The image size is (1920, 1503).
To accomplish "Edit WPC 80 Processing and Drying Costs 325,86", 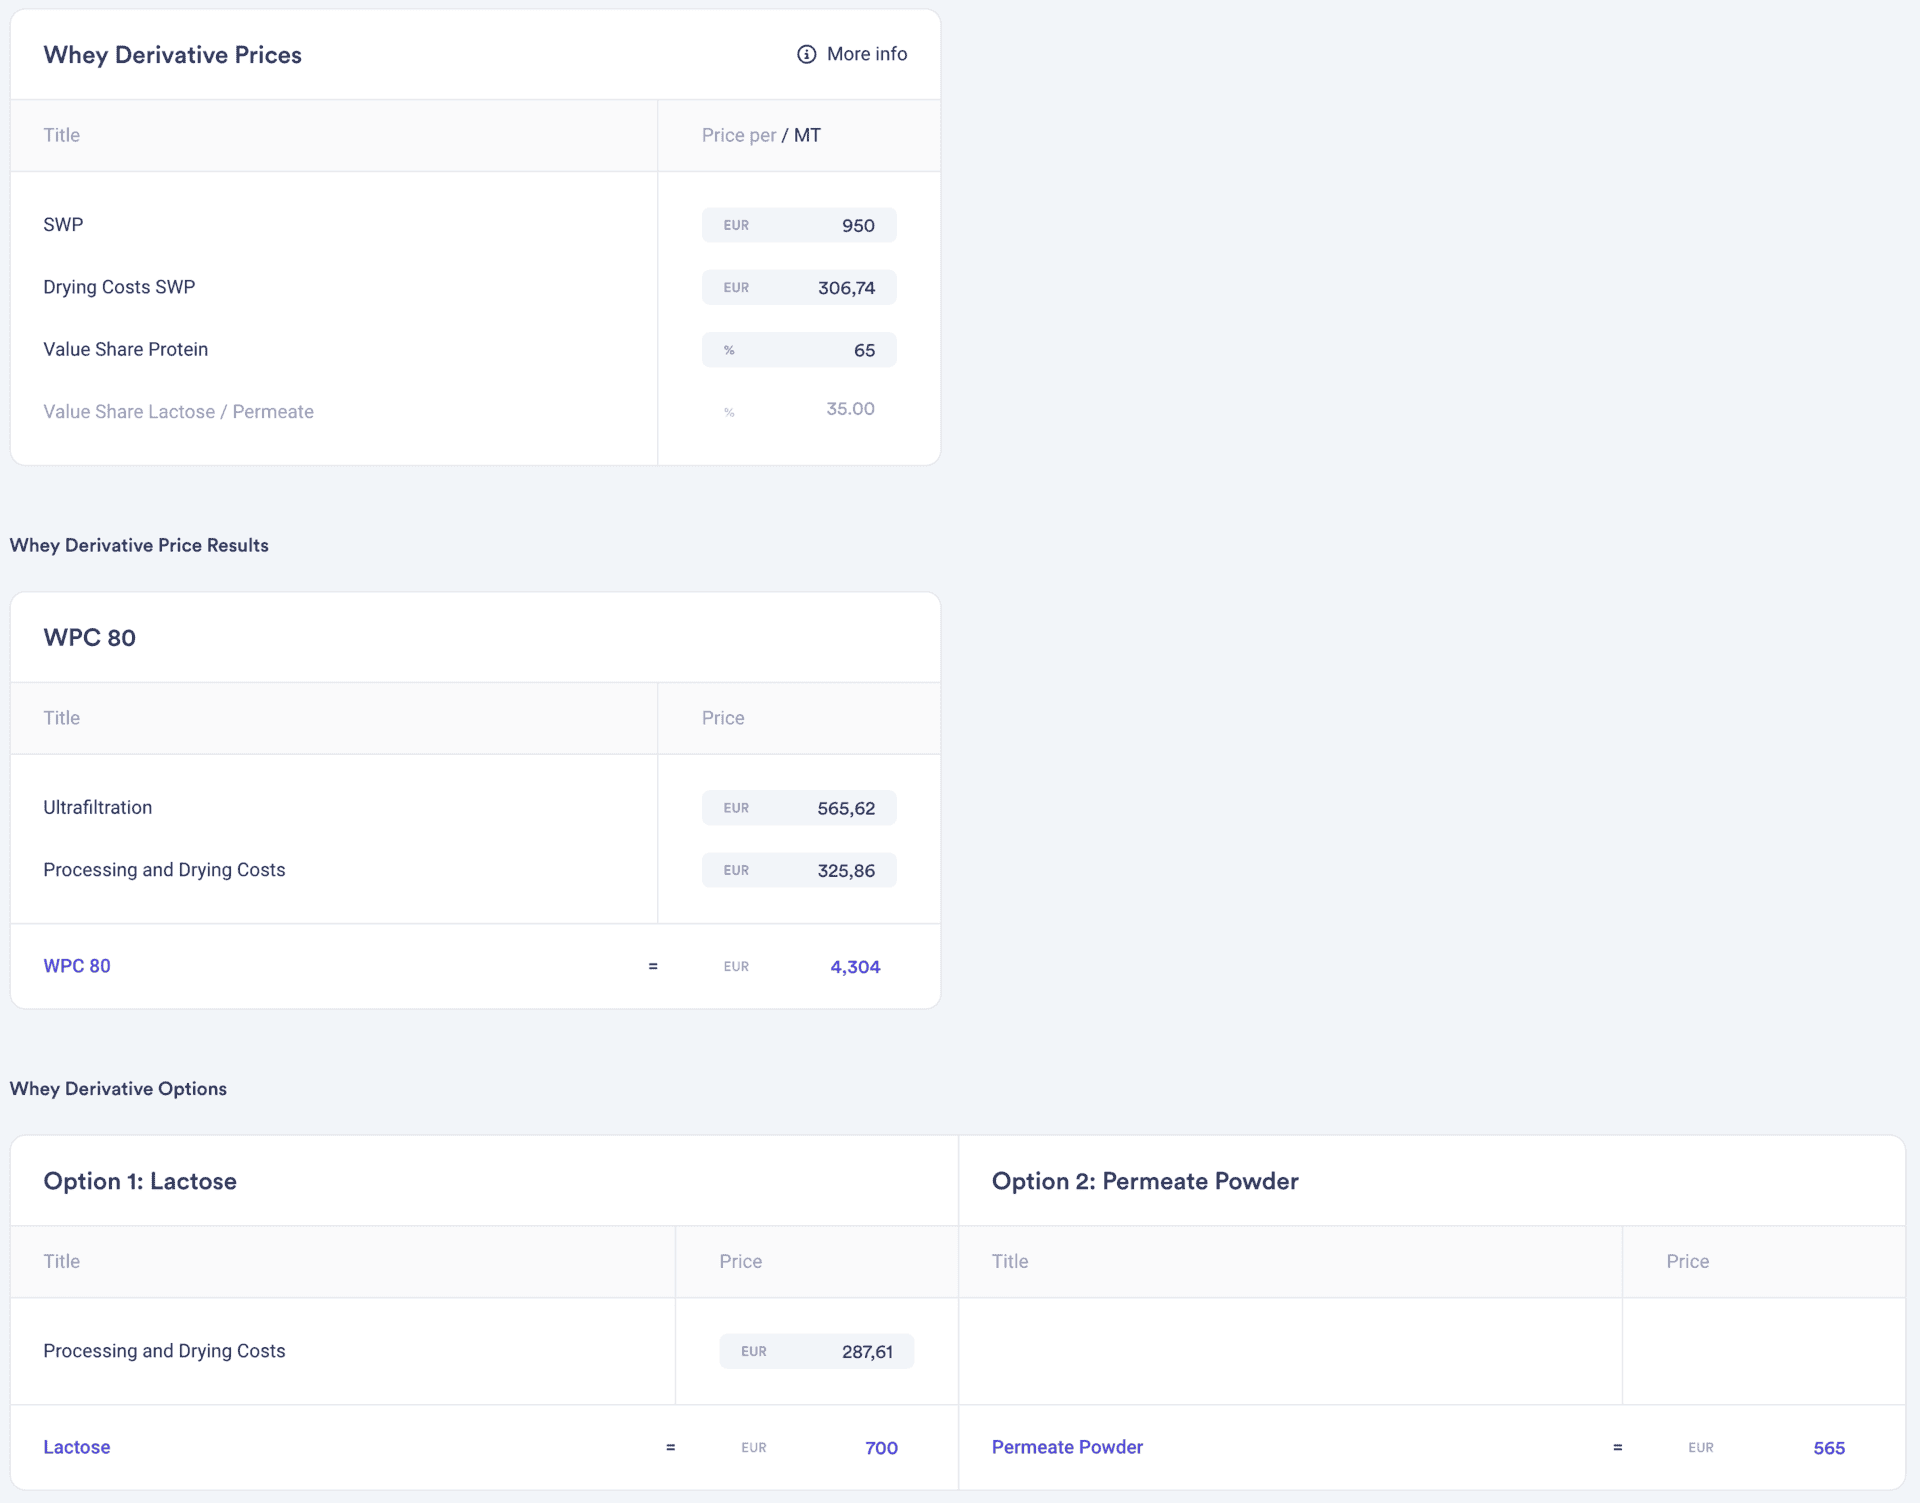I will click(799, 870).
